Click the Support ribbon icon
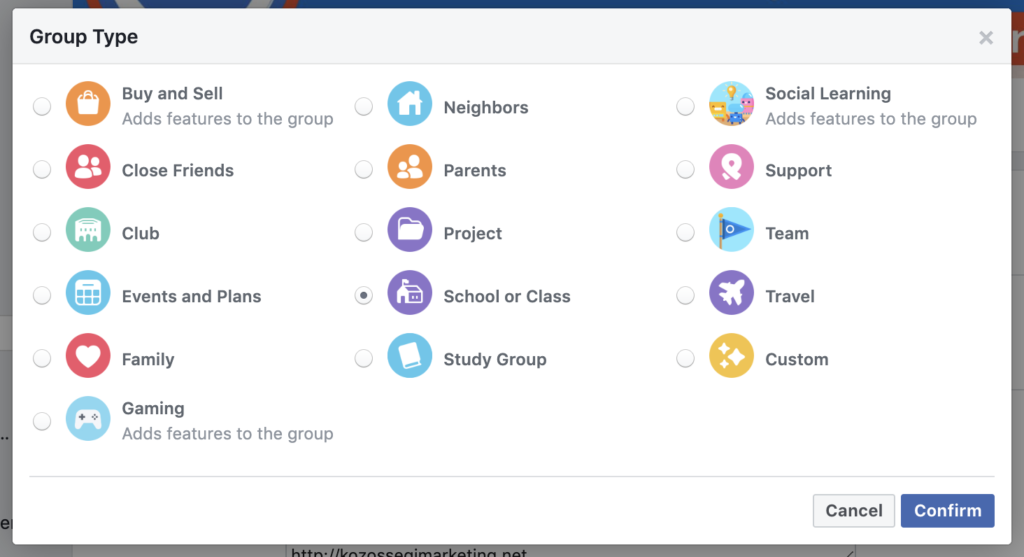Image resolution: width=1024 pixels, height=557 pixels. click(x=731, y=167)
